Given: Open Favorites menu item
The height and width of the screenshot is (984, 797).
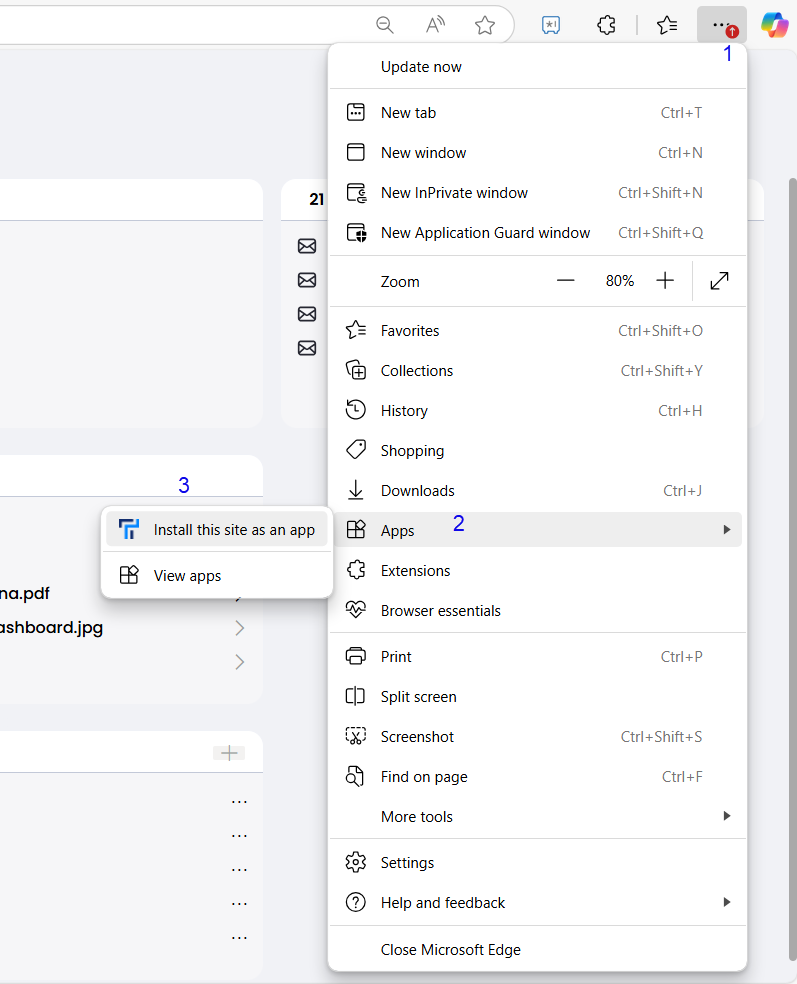Looking at the screenshot, I should click(x=537, y=331).
